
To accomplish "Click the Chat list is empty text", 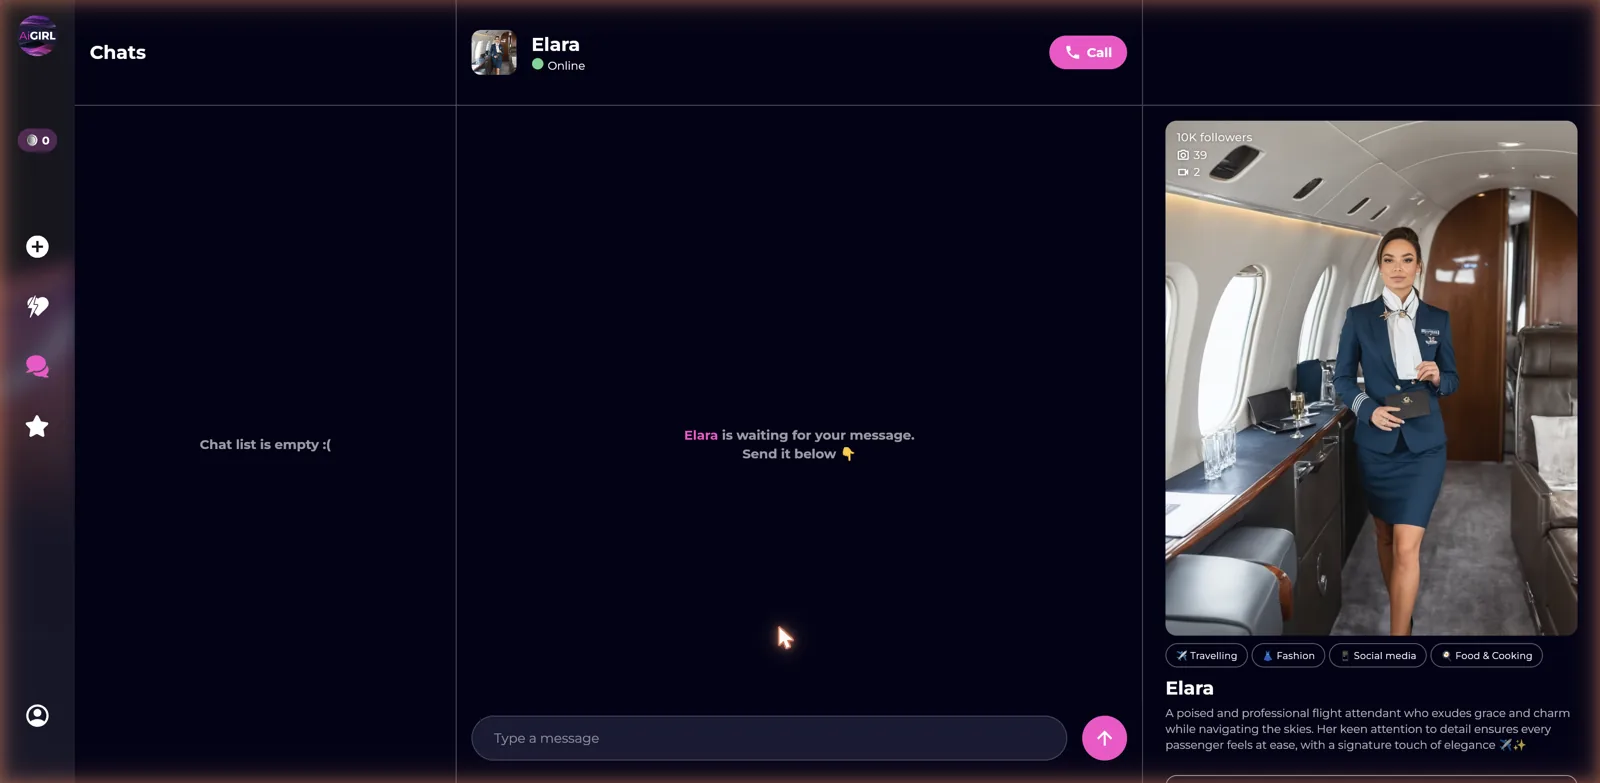I will (x=265, y=444).
